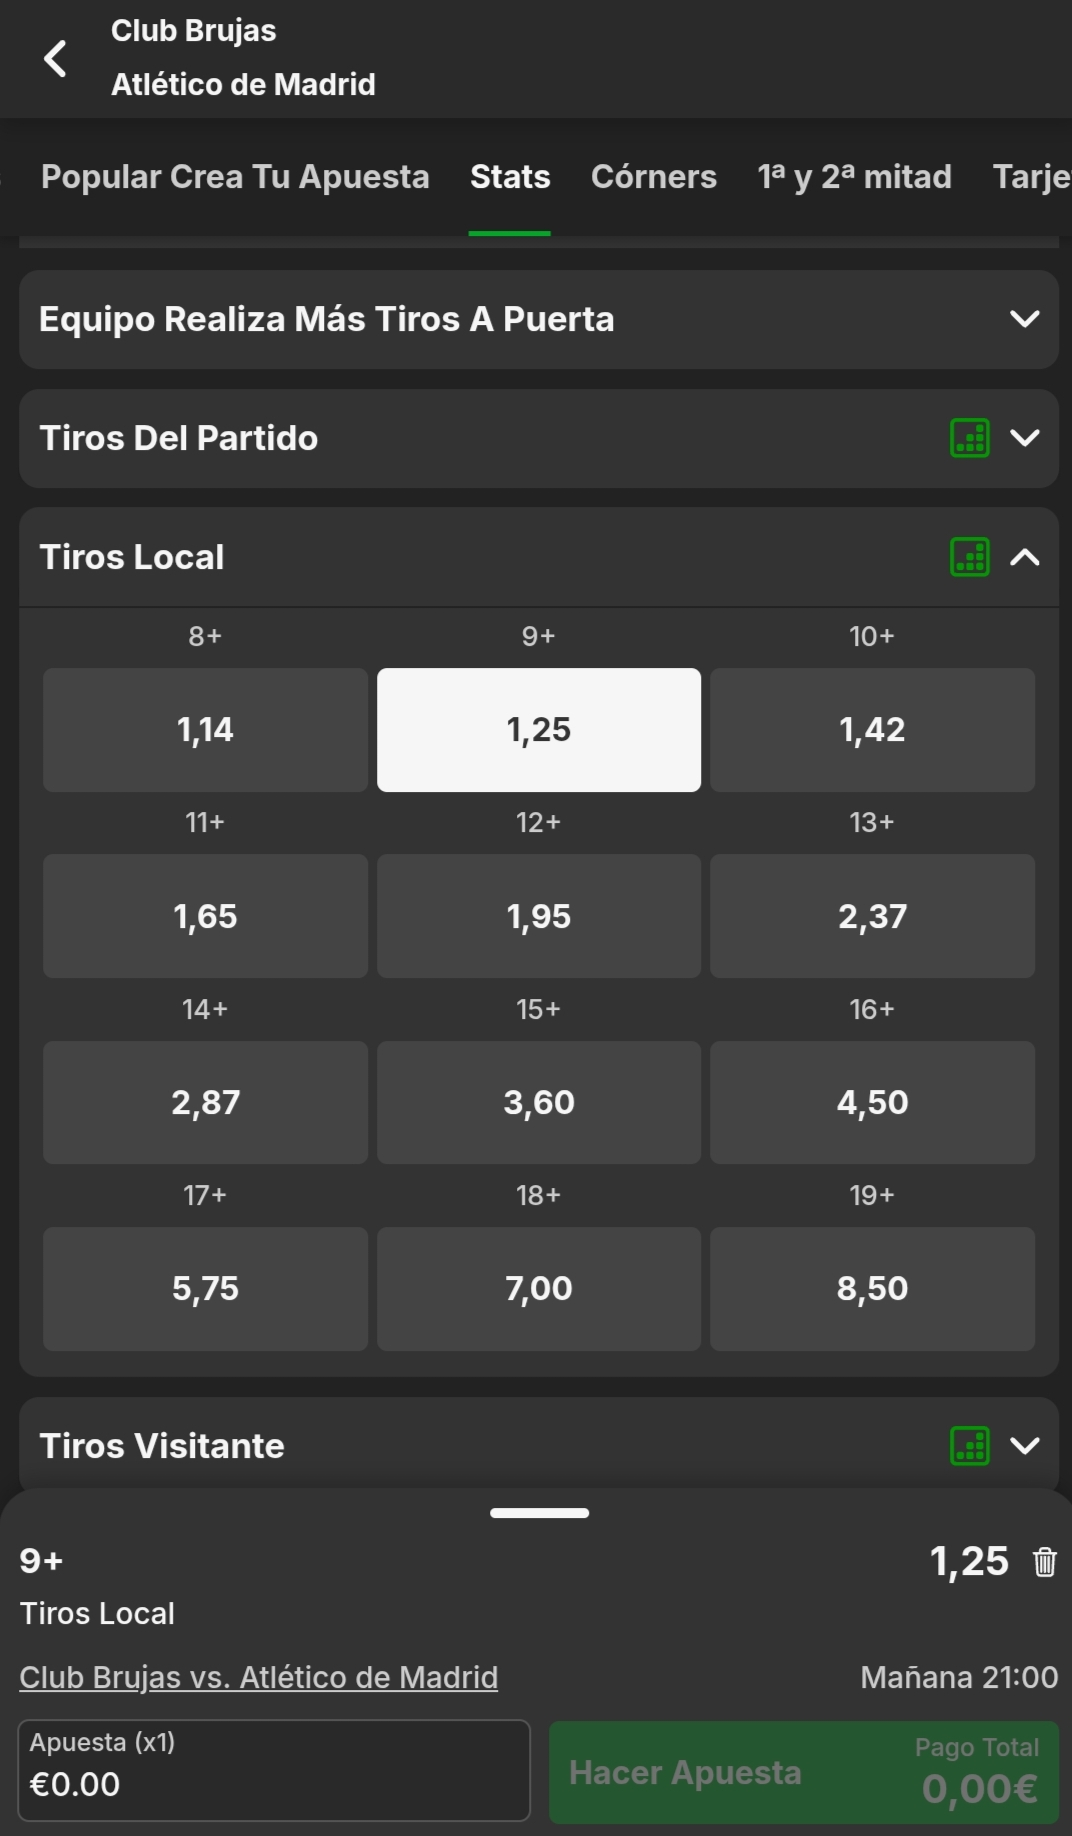This screenshot has width=1072, height=1836.
Task: Open stats icon in Tiros Local header
Action: tap(969, 557)
